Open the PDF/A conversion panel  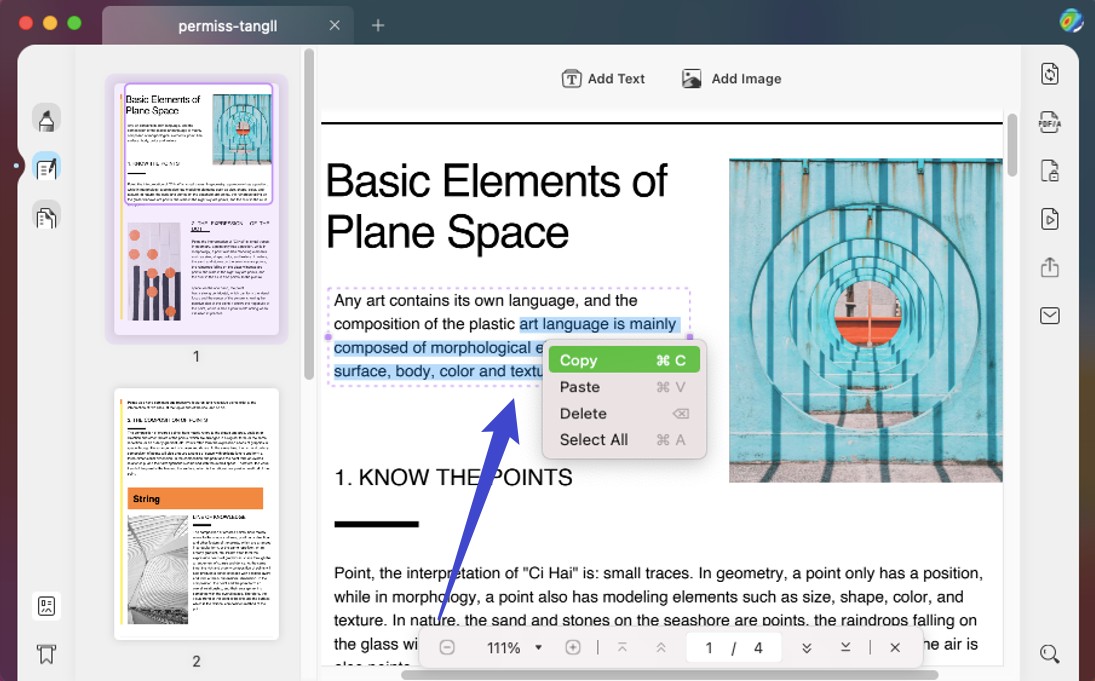pyautogui.click(x=1049, y=122)
